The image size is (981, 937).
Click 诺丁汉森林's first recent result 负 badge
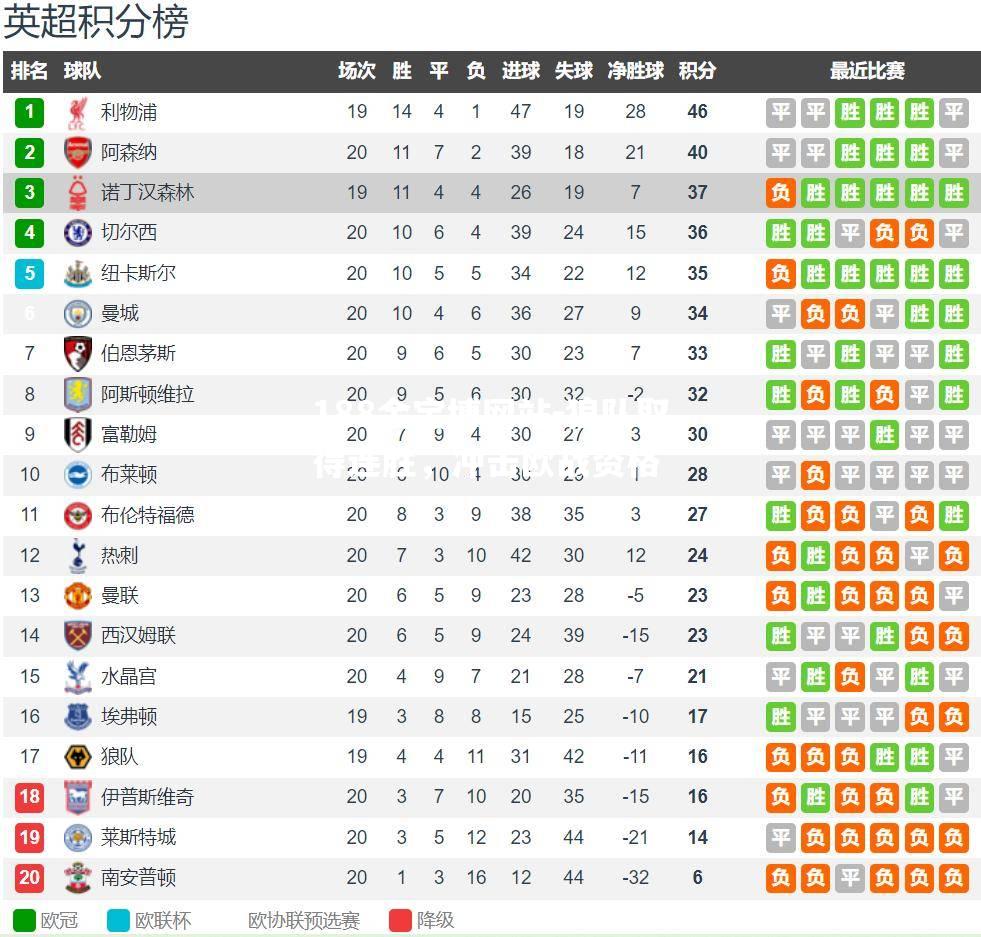click(x=781, y=193)
